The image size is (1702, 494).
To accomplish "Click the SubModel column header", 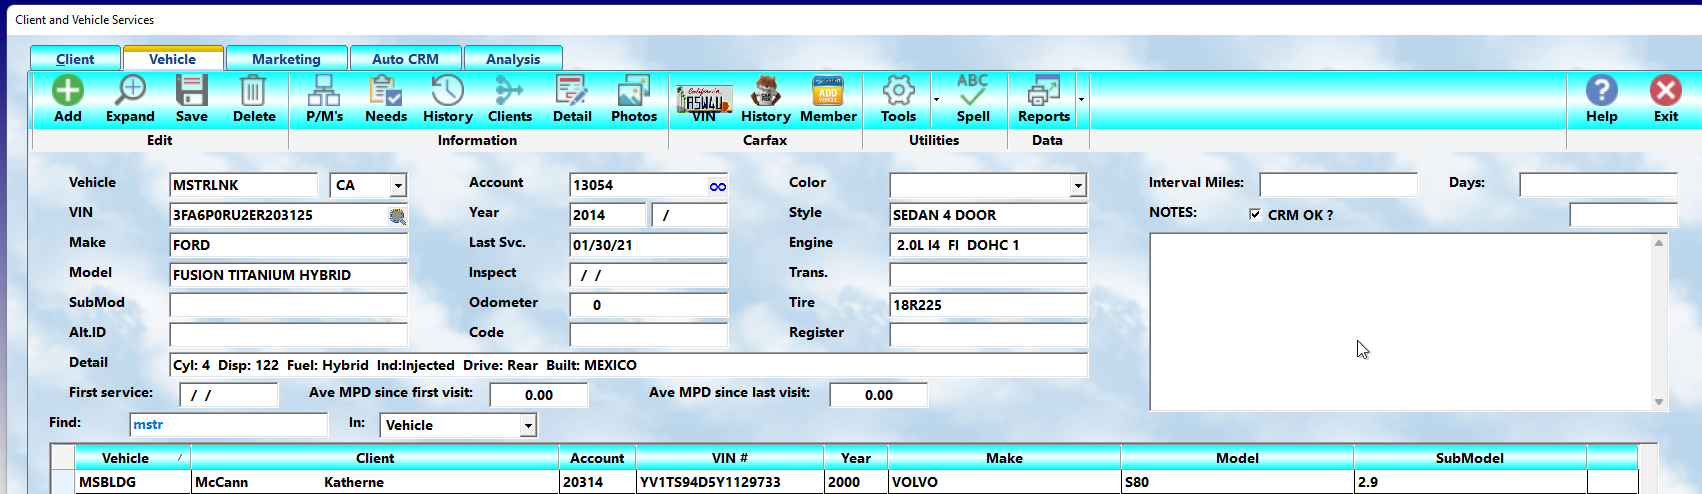I will click(1470, 458).
